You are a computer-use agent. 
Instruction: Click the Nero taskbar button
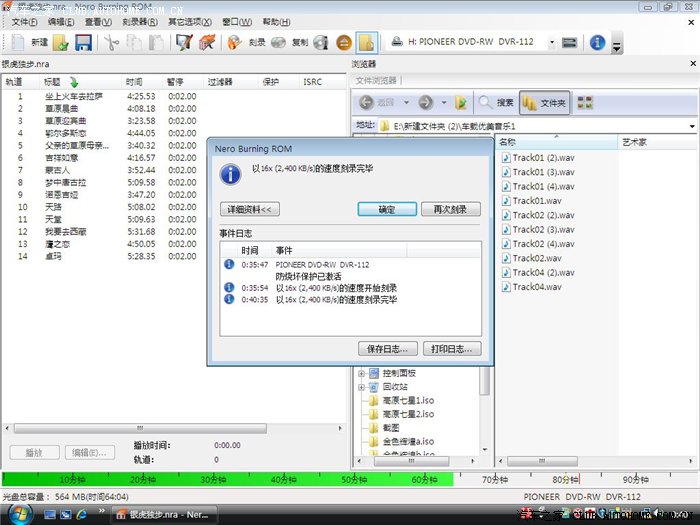pos(164,515)
